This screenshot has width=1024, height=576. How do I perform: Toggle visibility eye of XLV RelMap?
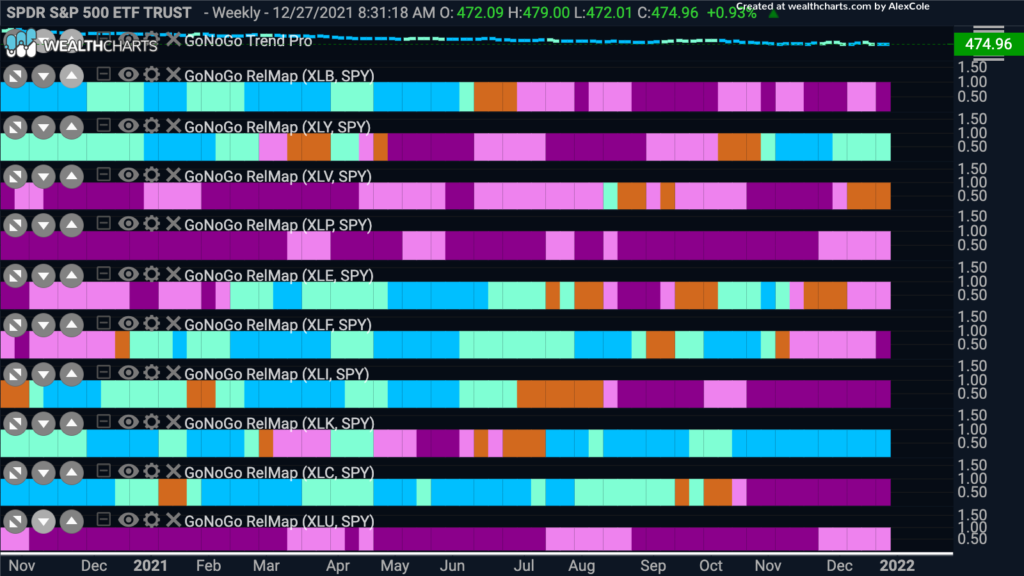click(128, 174)
